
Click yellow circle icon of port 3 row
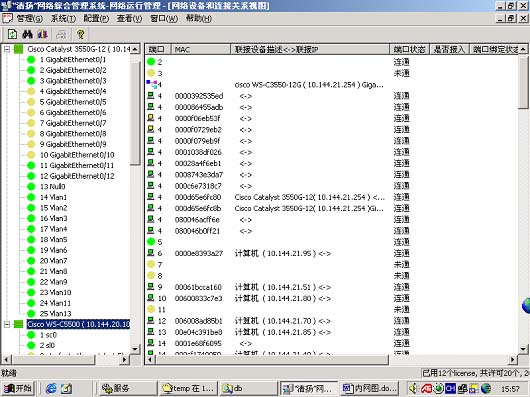151,73
